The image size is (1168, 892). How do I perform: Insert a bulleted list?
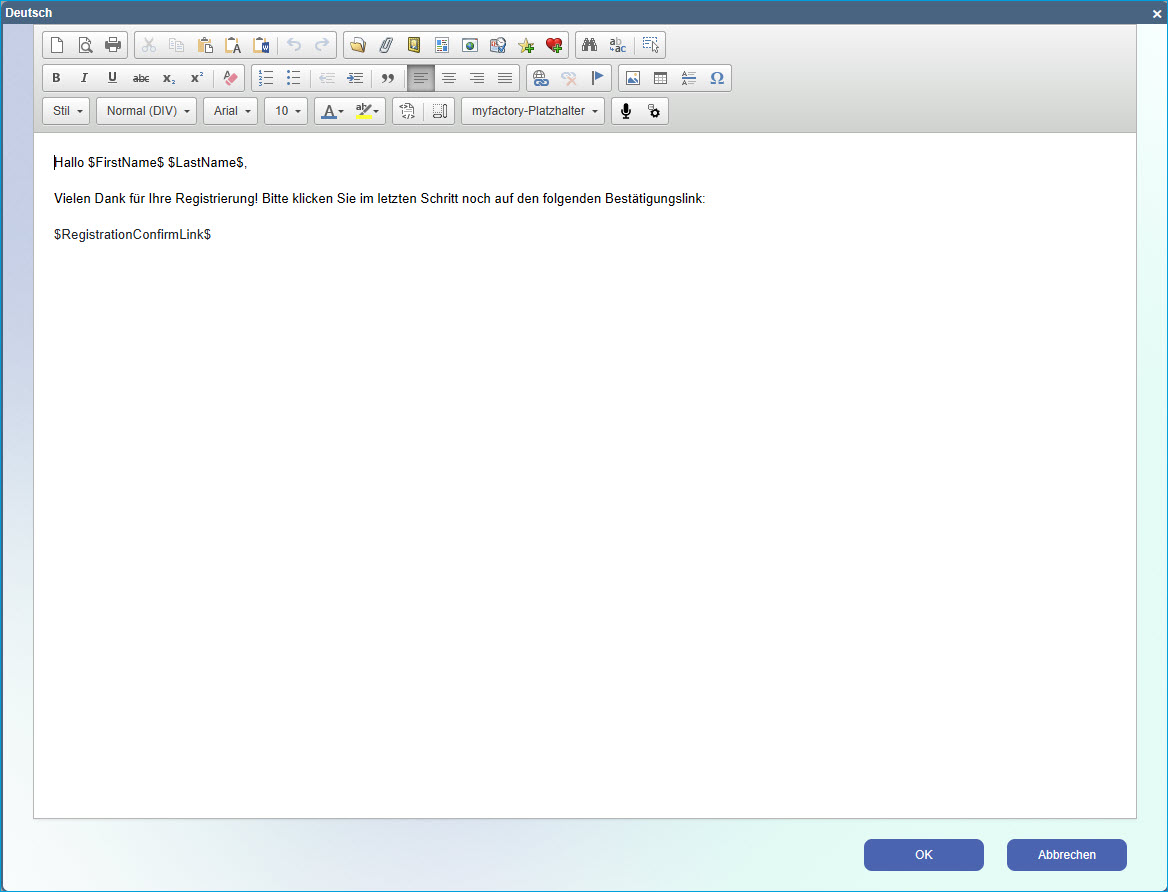[x=293, y=78]
